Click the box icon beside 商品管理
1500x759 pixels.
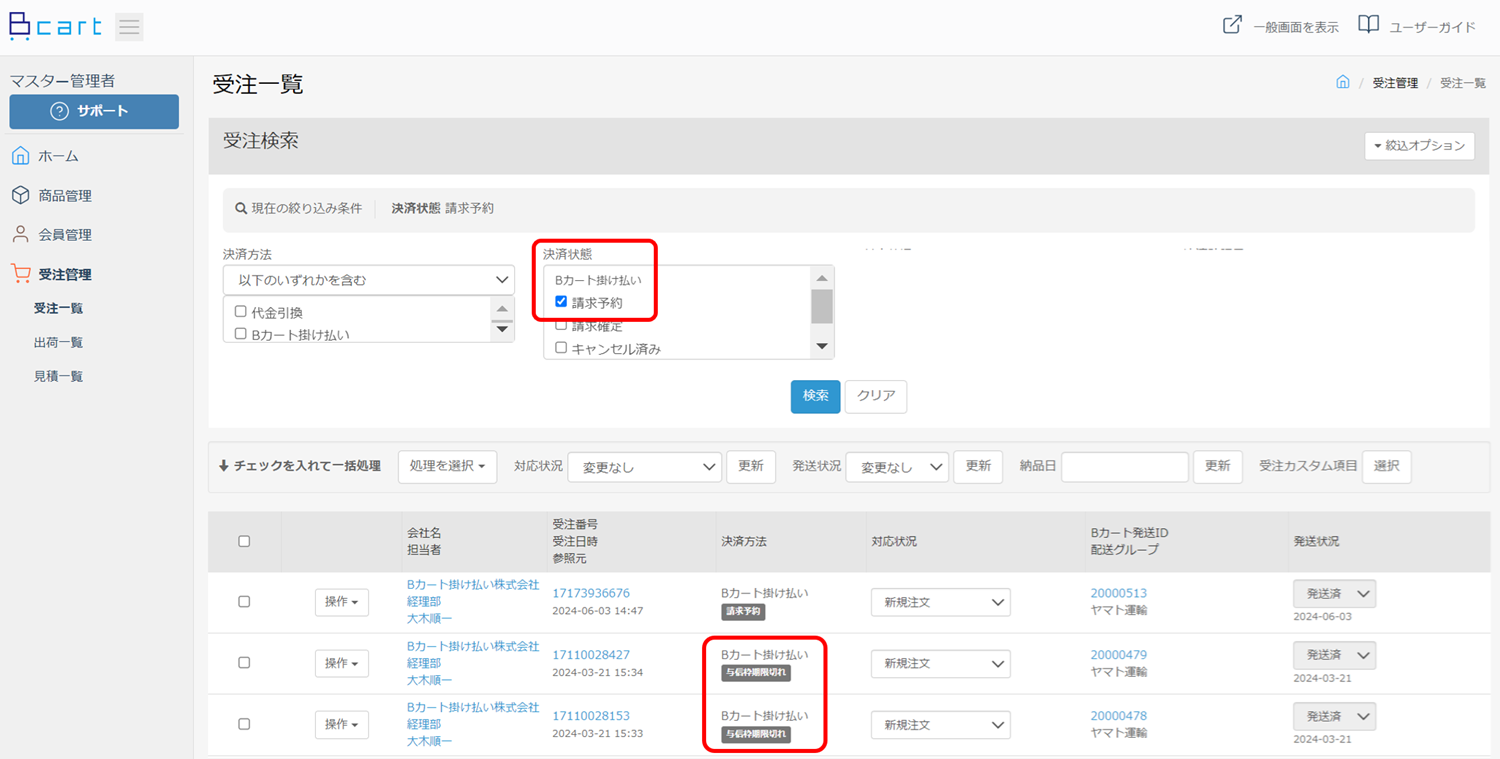point(20,195)
